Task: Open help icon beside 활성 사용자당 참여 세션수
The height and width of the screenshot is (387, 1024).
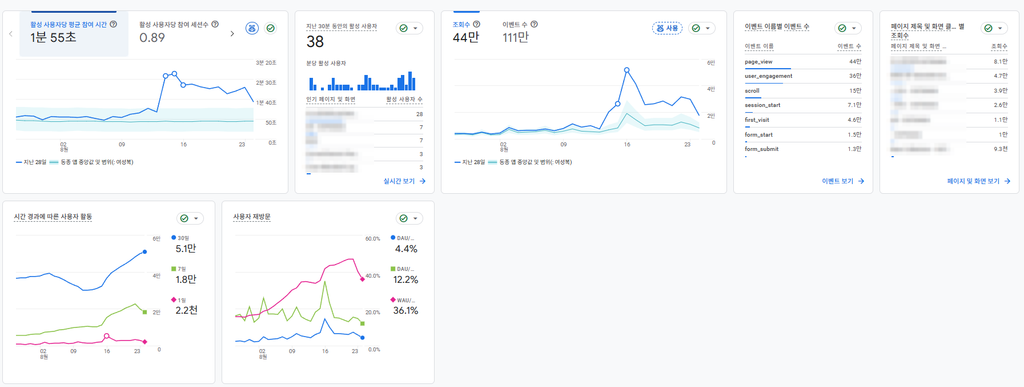Action: (x=215, y=24)
